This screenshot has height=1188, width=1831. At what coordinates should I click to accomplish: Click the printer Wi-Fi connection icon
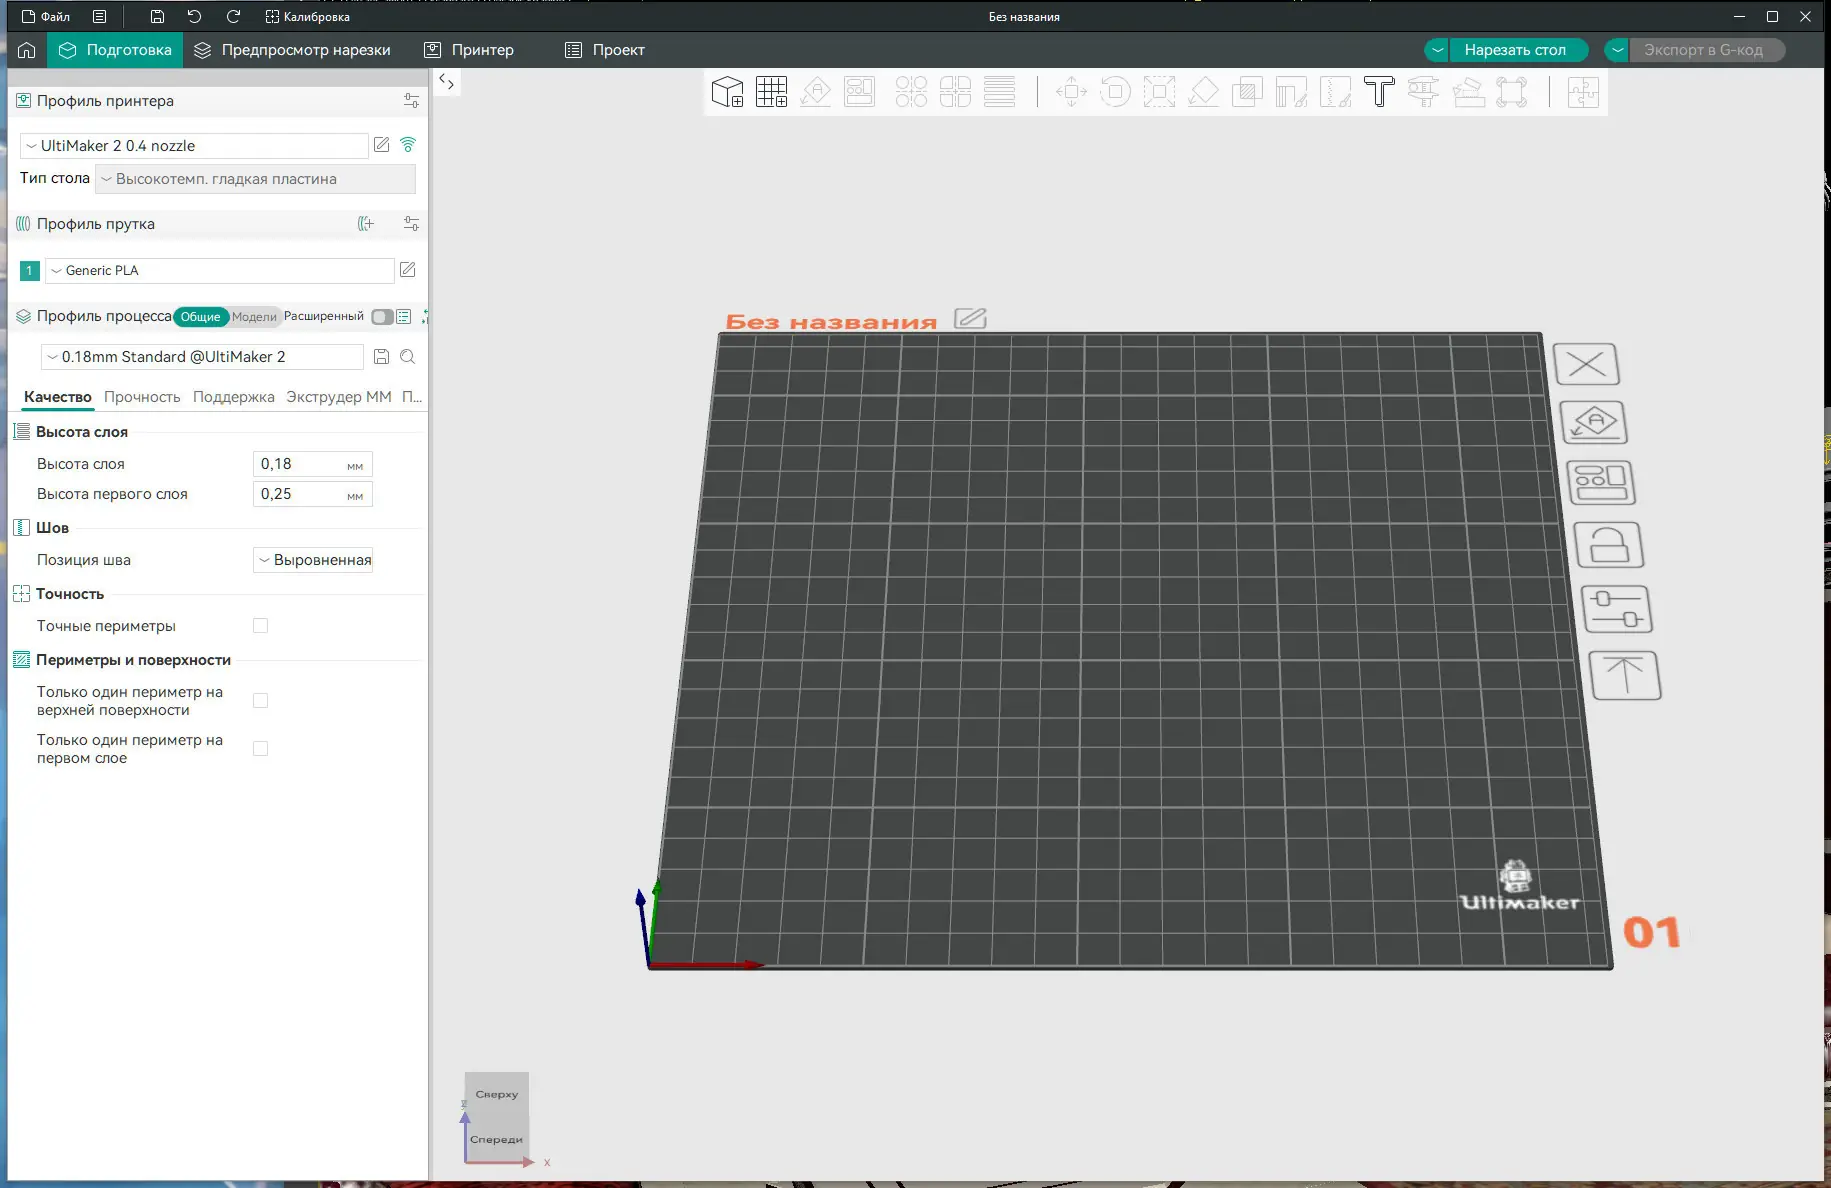[408, 145]
